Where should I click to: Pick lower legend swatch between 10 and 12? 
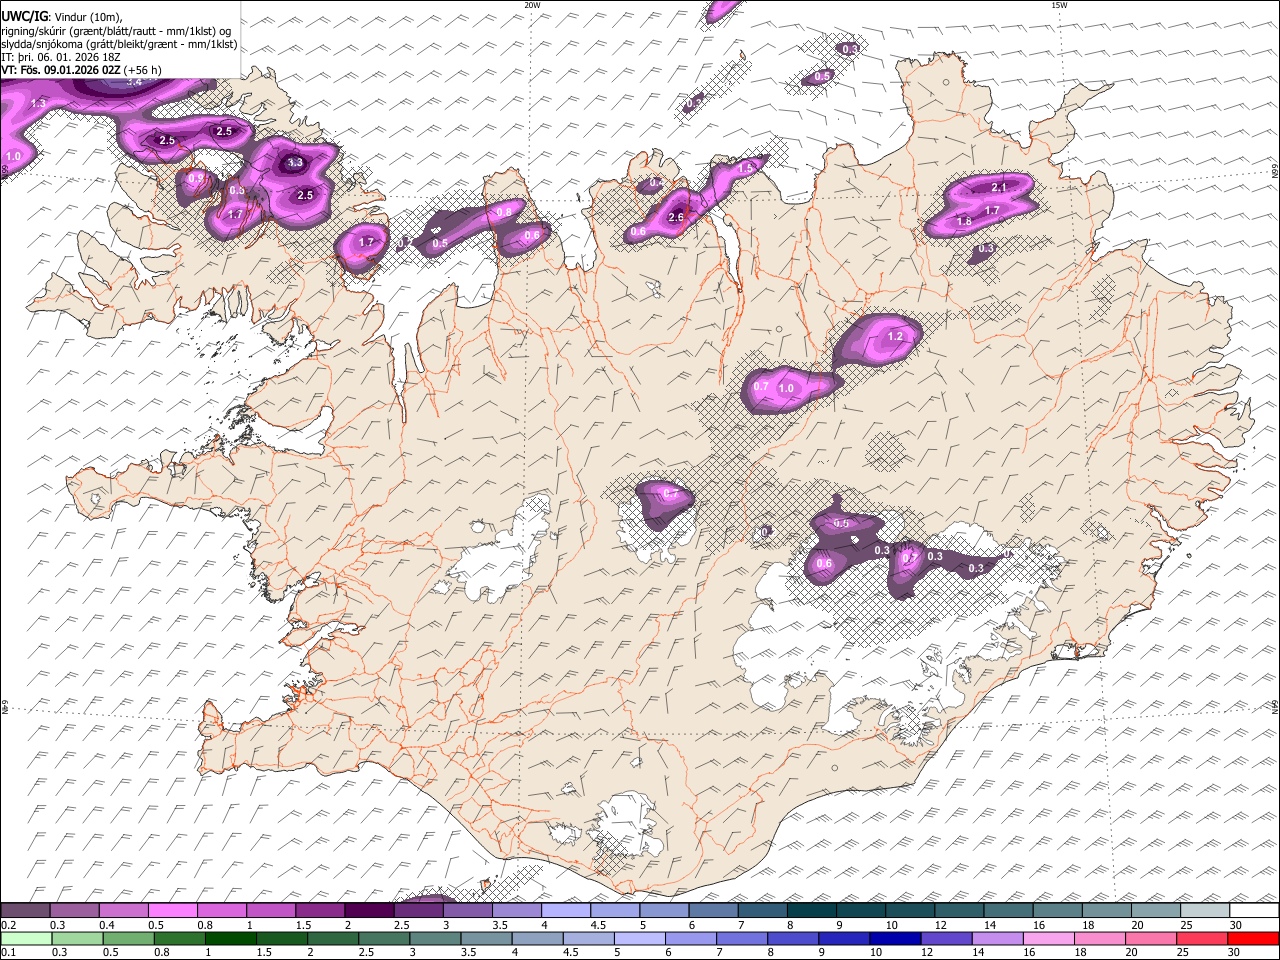[896, 938]
